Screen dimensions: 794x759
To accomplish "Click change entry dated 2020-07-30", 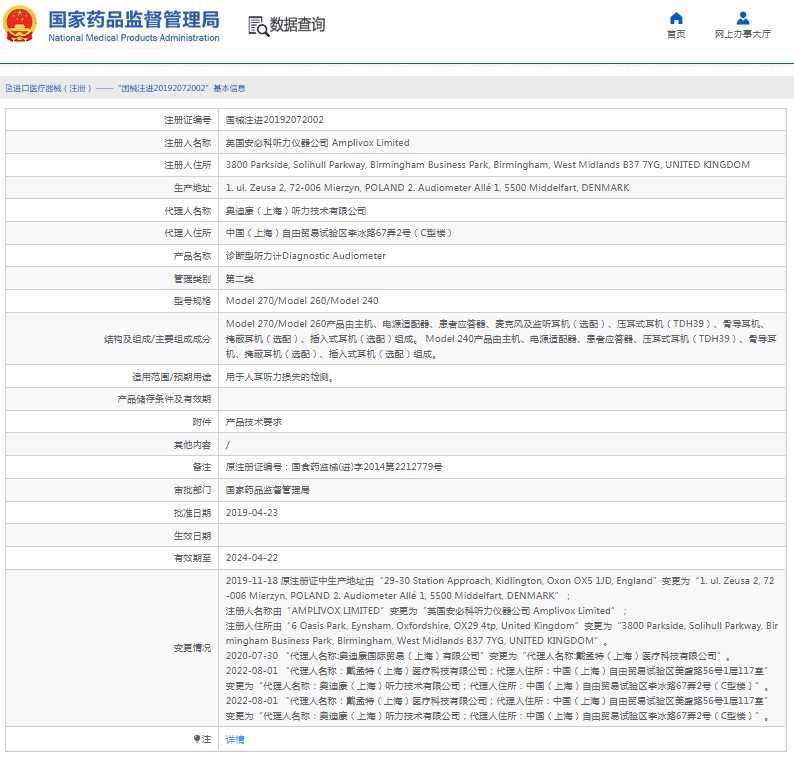I will click(479, 656).
